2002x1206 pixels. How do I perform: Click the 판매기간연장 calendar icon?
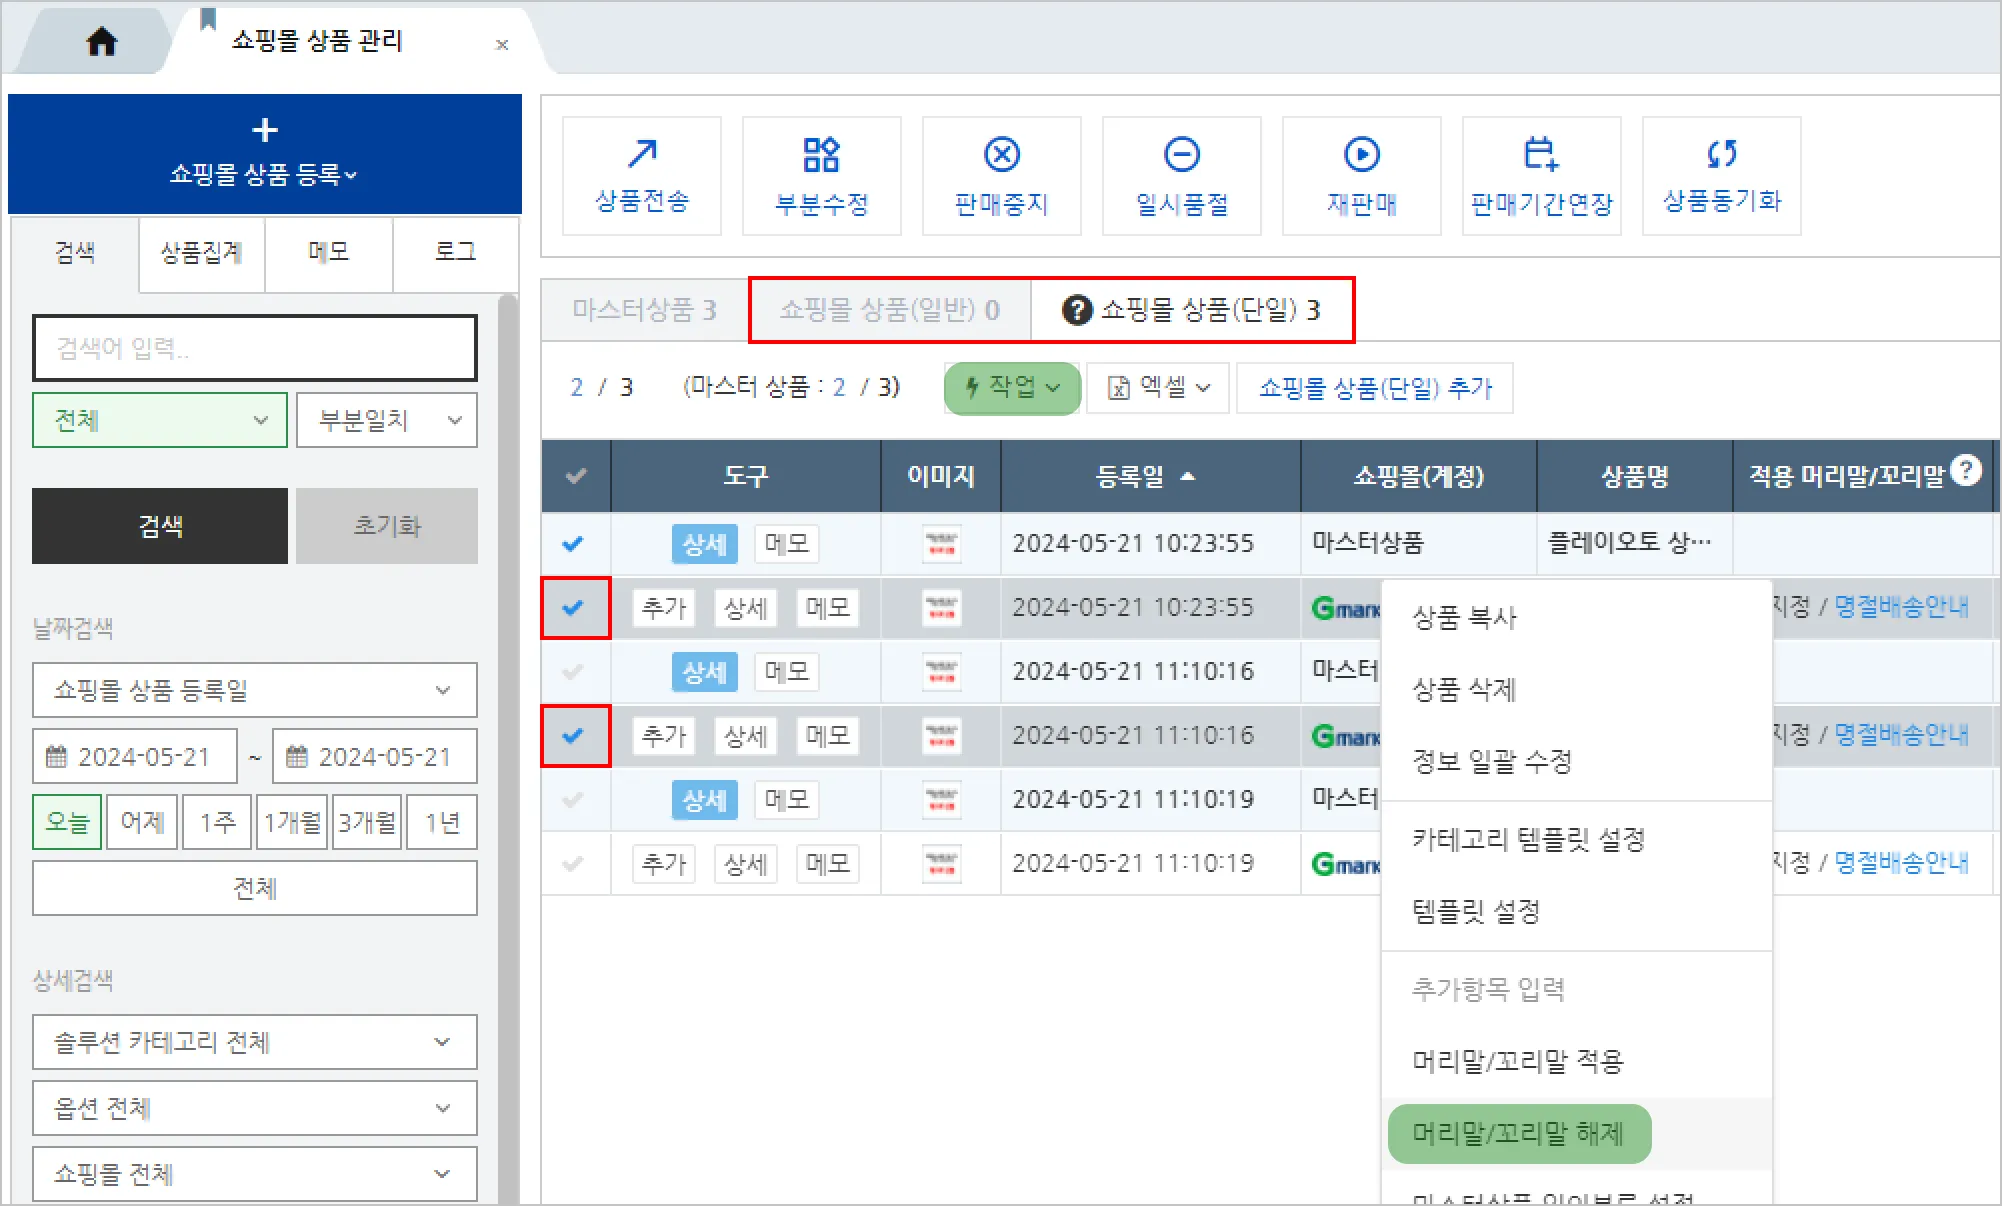1541,154
